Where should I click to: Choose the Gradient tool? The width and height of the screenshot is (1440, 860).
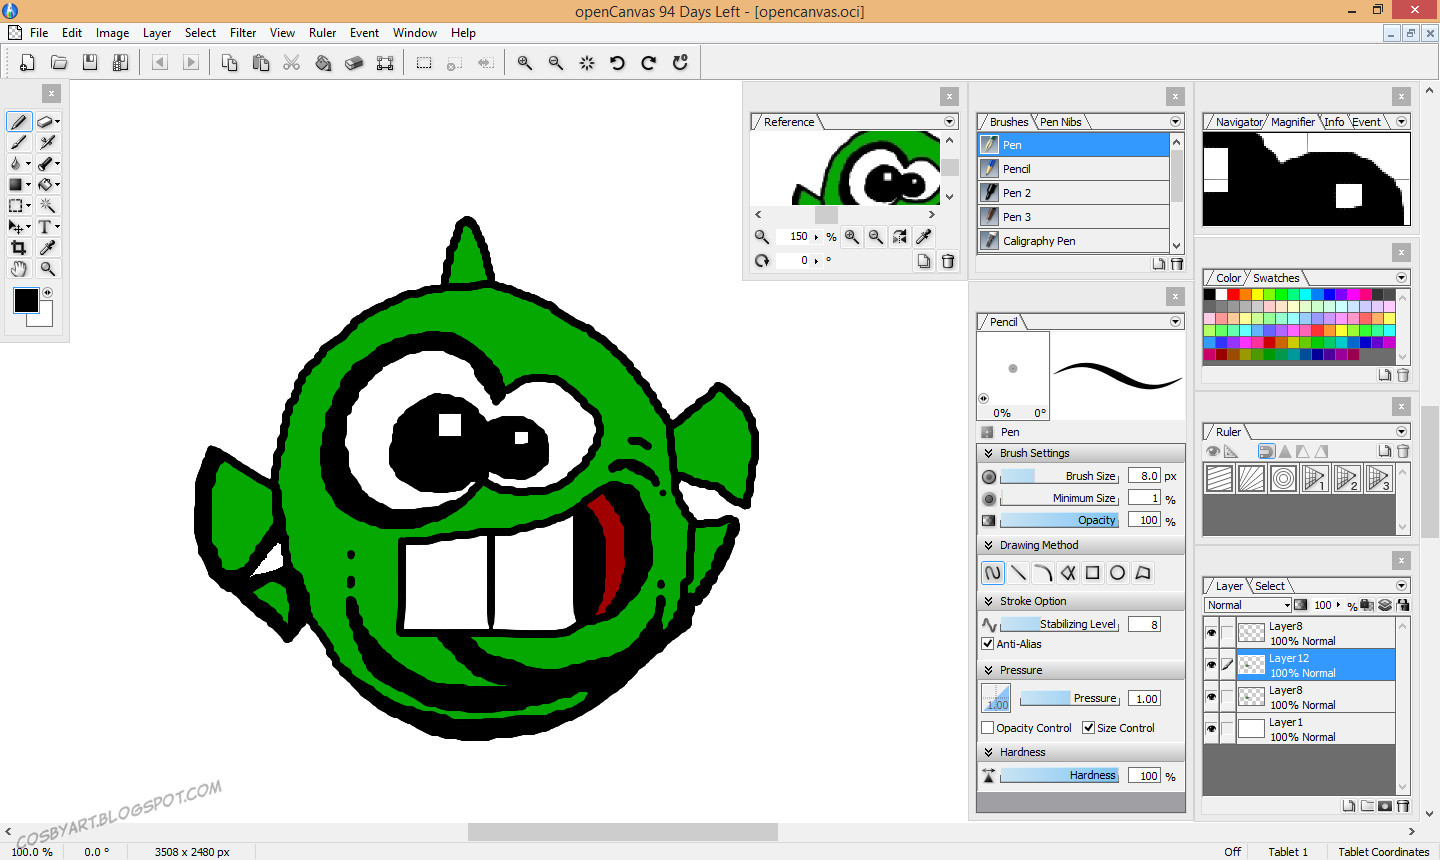pos(18,185)
